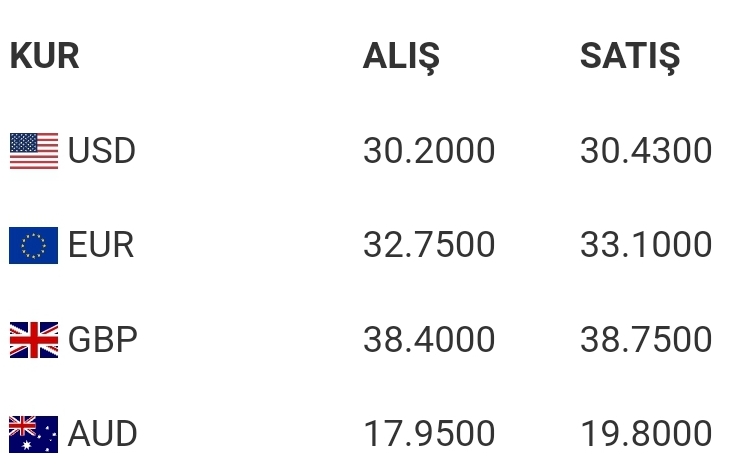Select the USD currency label
This screenshot has height=467, width=733.
pos(102,151)
